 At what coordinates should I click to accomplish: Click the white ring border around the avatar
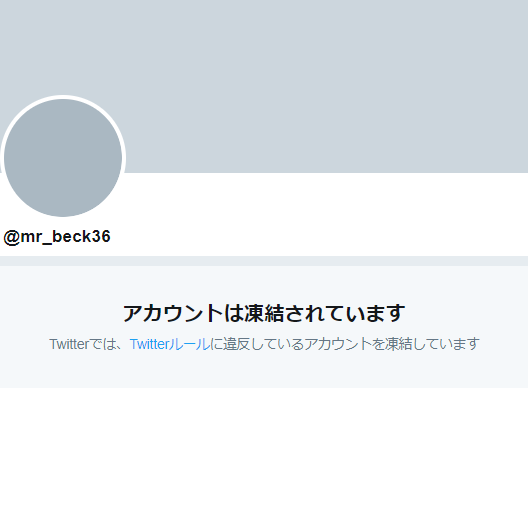(x=63, y=97)
